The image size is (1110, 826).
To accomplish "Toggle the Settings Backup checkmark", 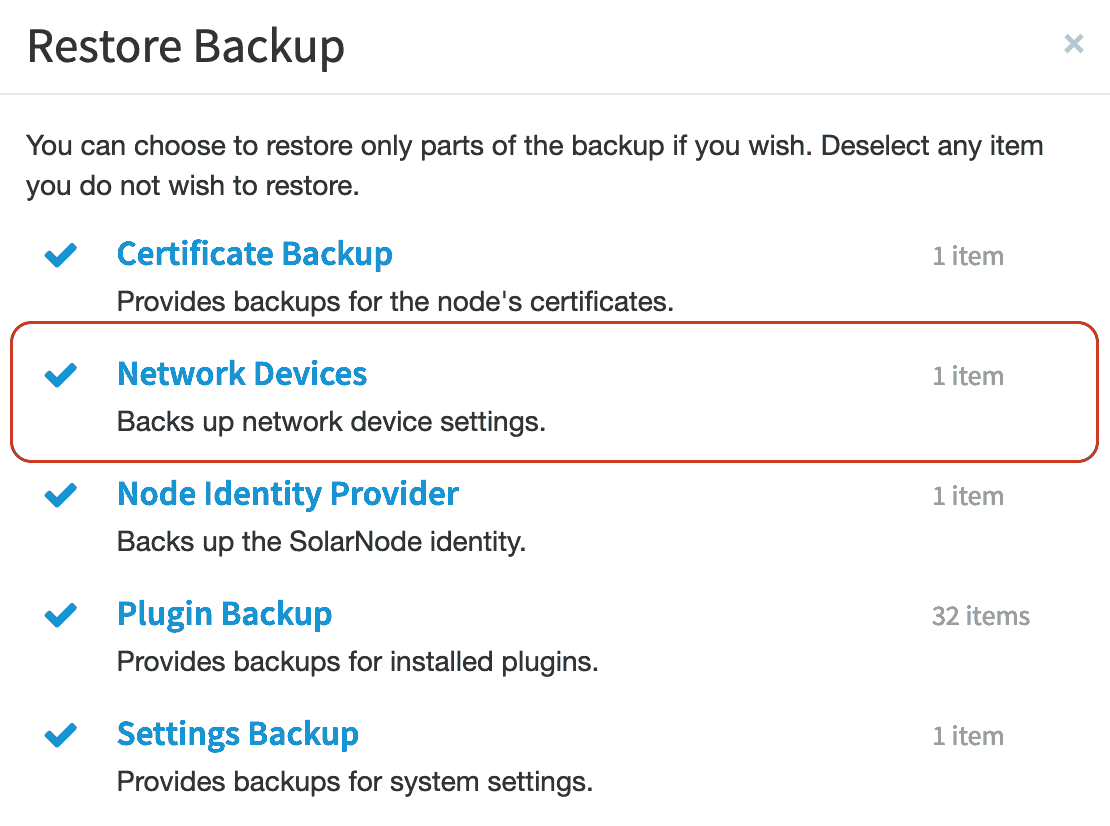I will coord(61,735).
